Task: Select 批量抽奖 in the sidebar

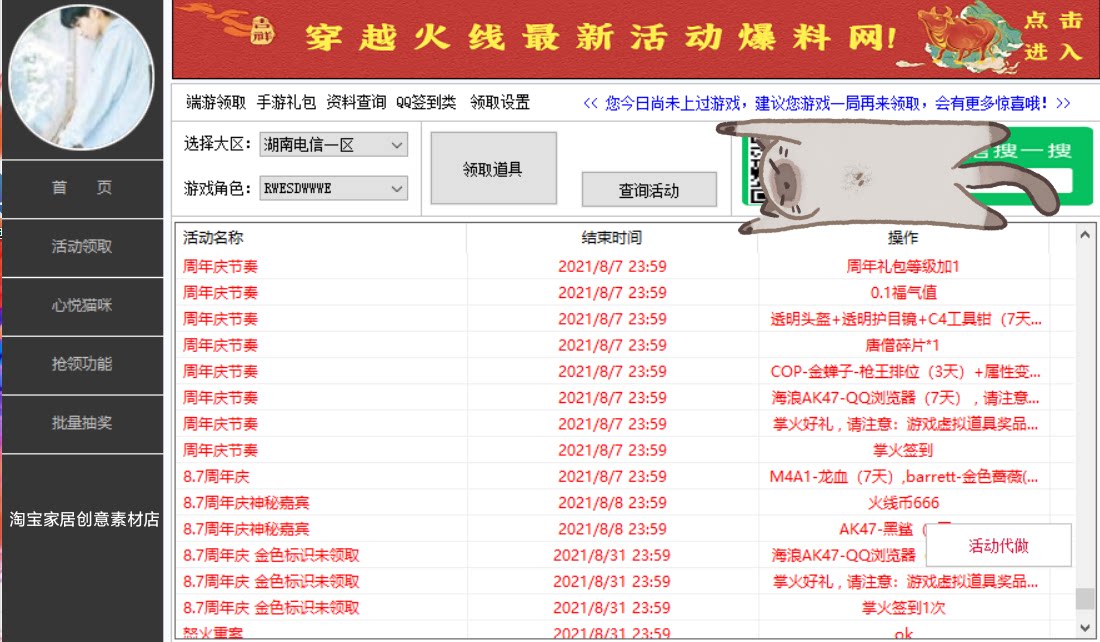Action: tap(84, 424)
